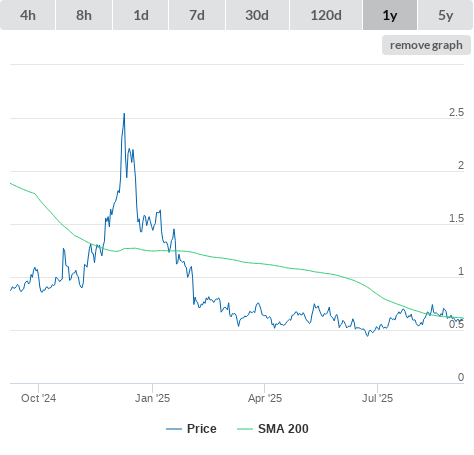Screen dimensions: 474x455
Task: Click the remove graph button
Action: click(426, 45)
